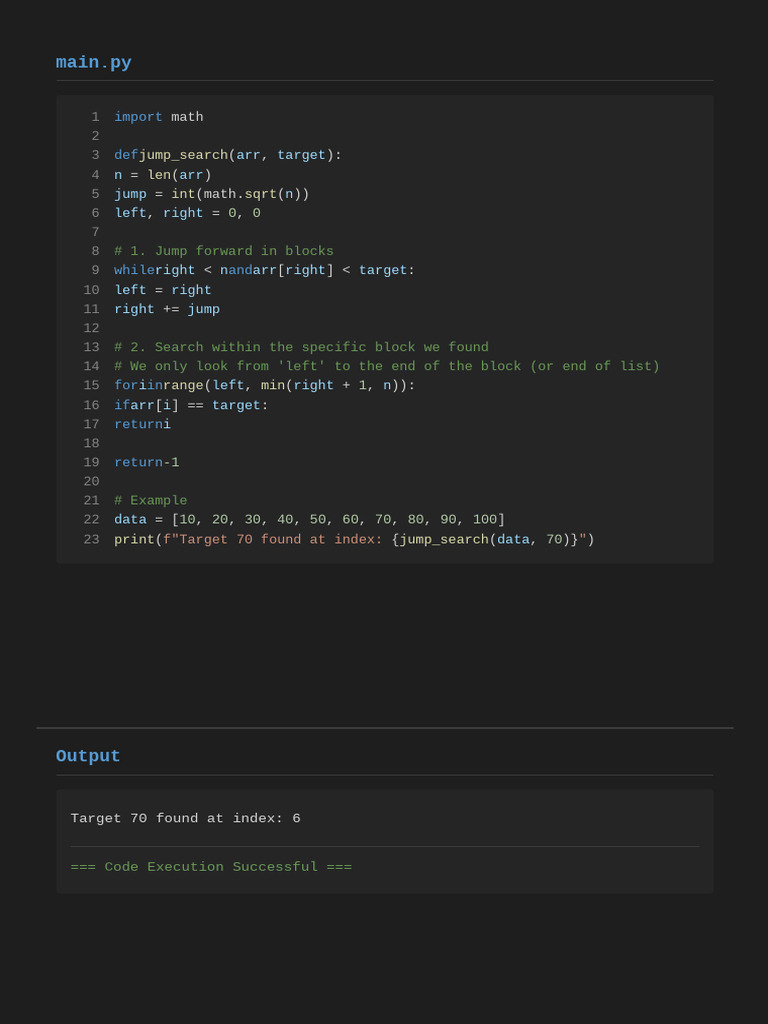Click the while loop condition line
768x1024 pixels.
(x=264, y=270)
